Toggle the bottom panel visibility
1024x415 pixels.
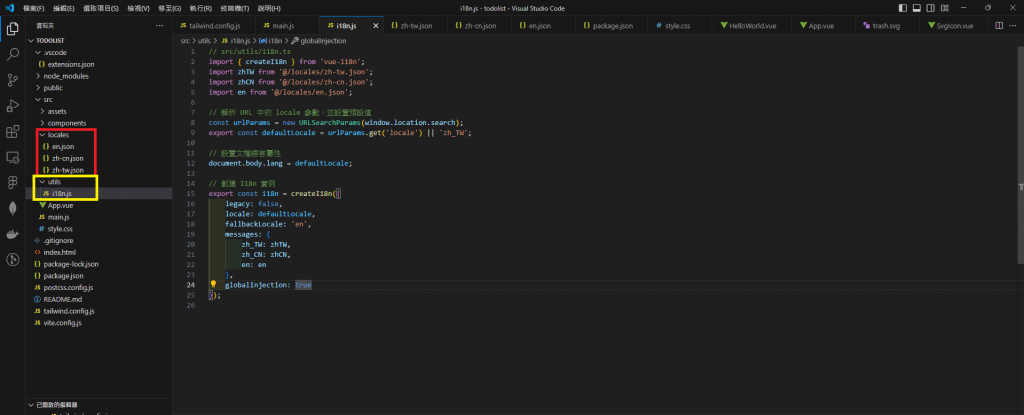[x=916, y=8]
